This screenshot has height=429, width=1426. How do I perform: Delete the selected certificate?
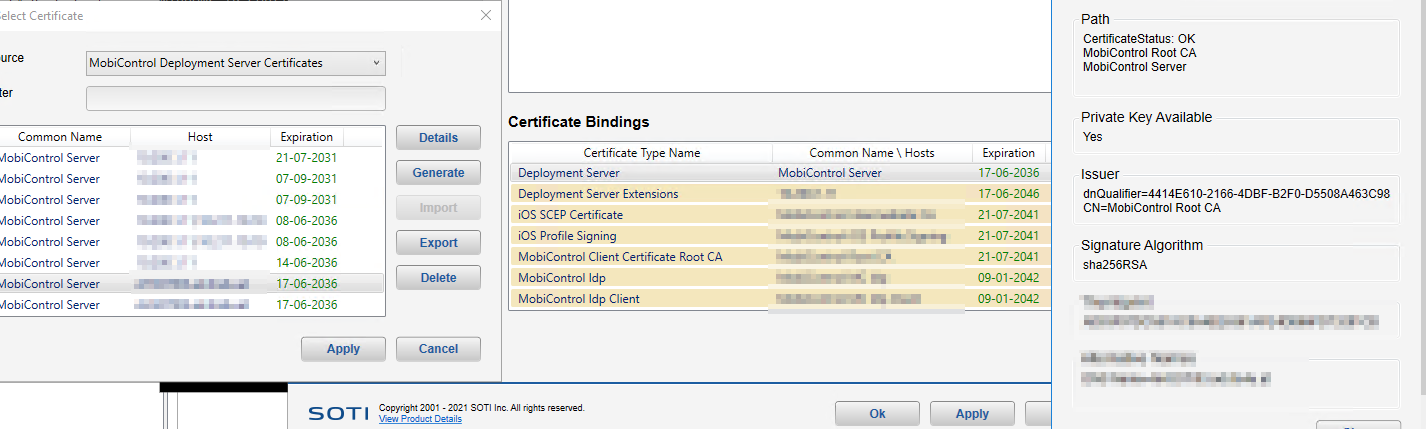coord(438,278)
